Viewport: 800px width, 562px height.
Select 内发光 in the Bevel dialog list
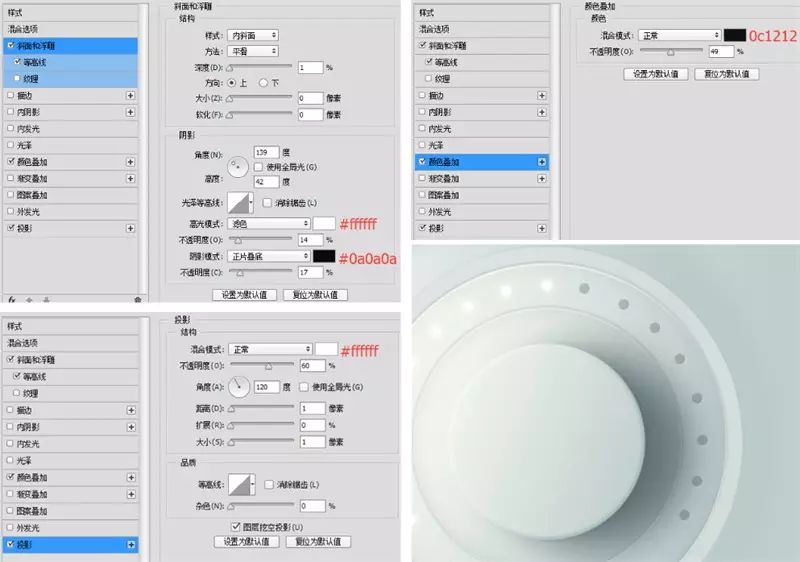click(70, 129)
